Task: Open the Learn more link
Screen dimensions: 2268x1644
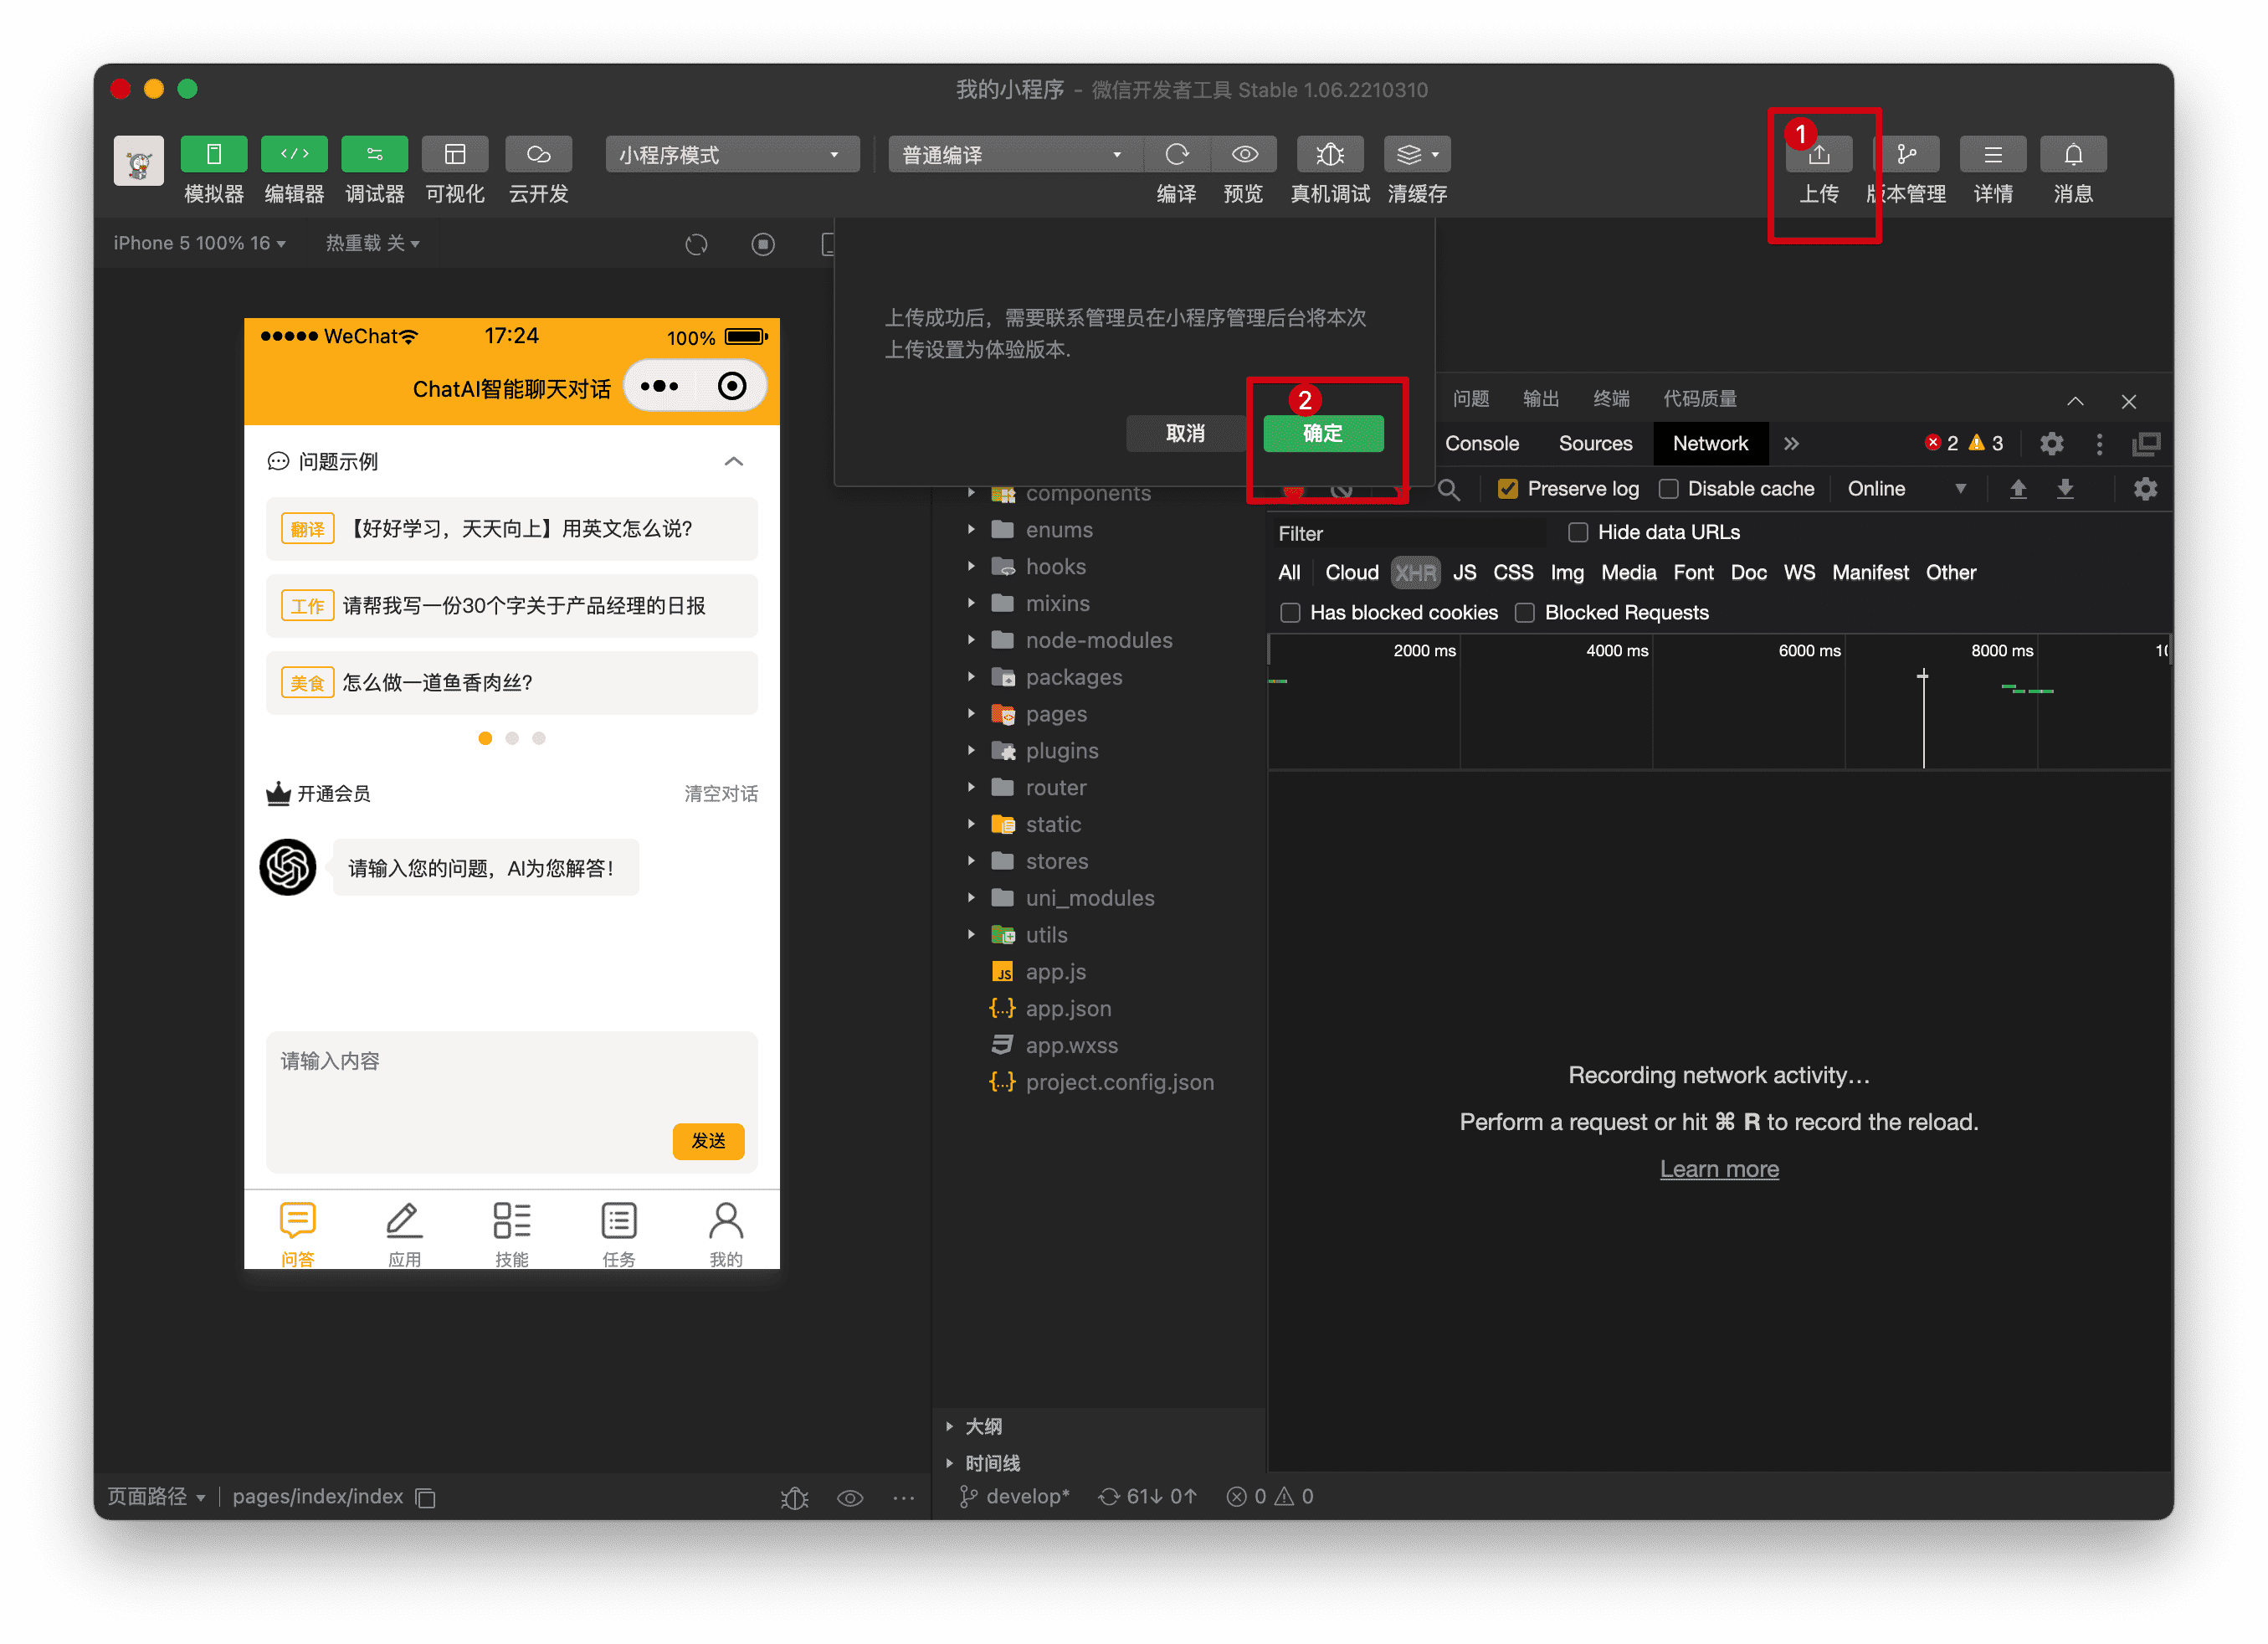Action: pyautogui.click(x=1718, y=1168)
